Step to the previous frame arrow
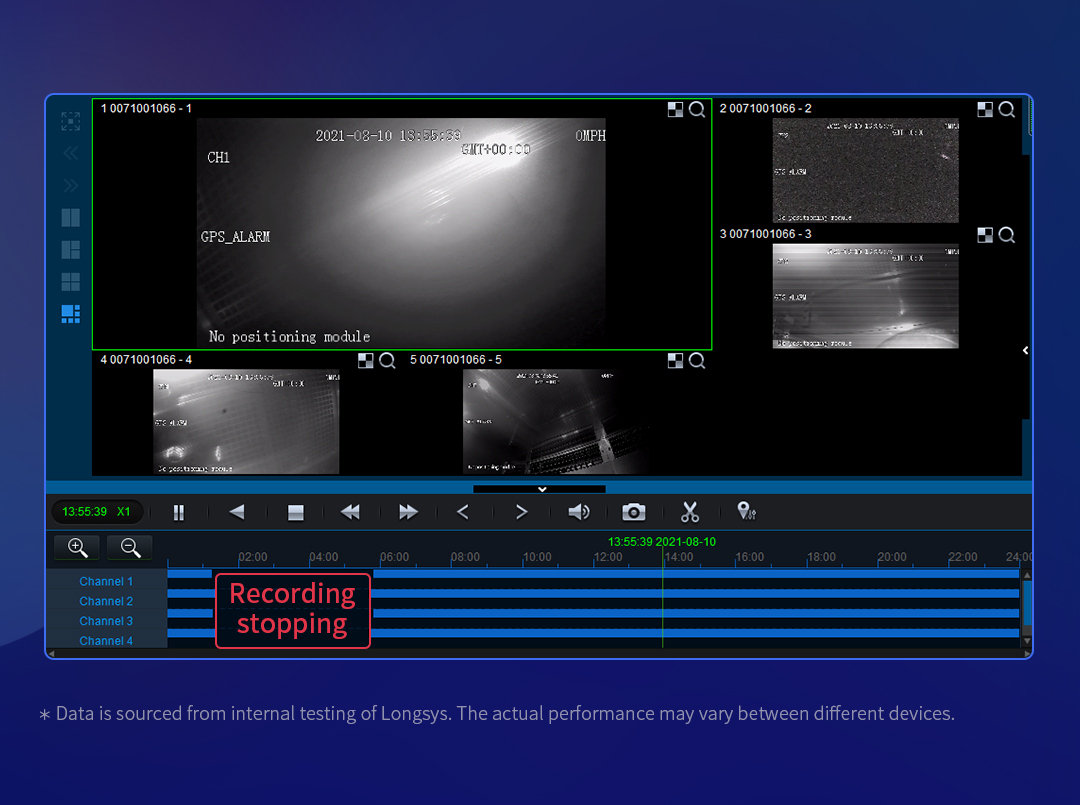This screenshot has width=1080, height=805. coord(463,512)
